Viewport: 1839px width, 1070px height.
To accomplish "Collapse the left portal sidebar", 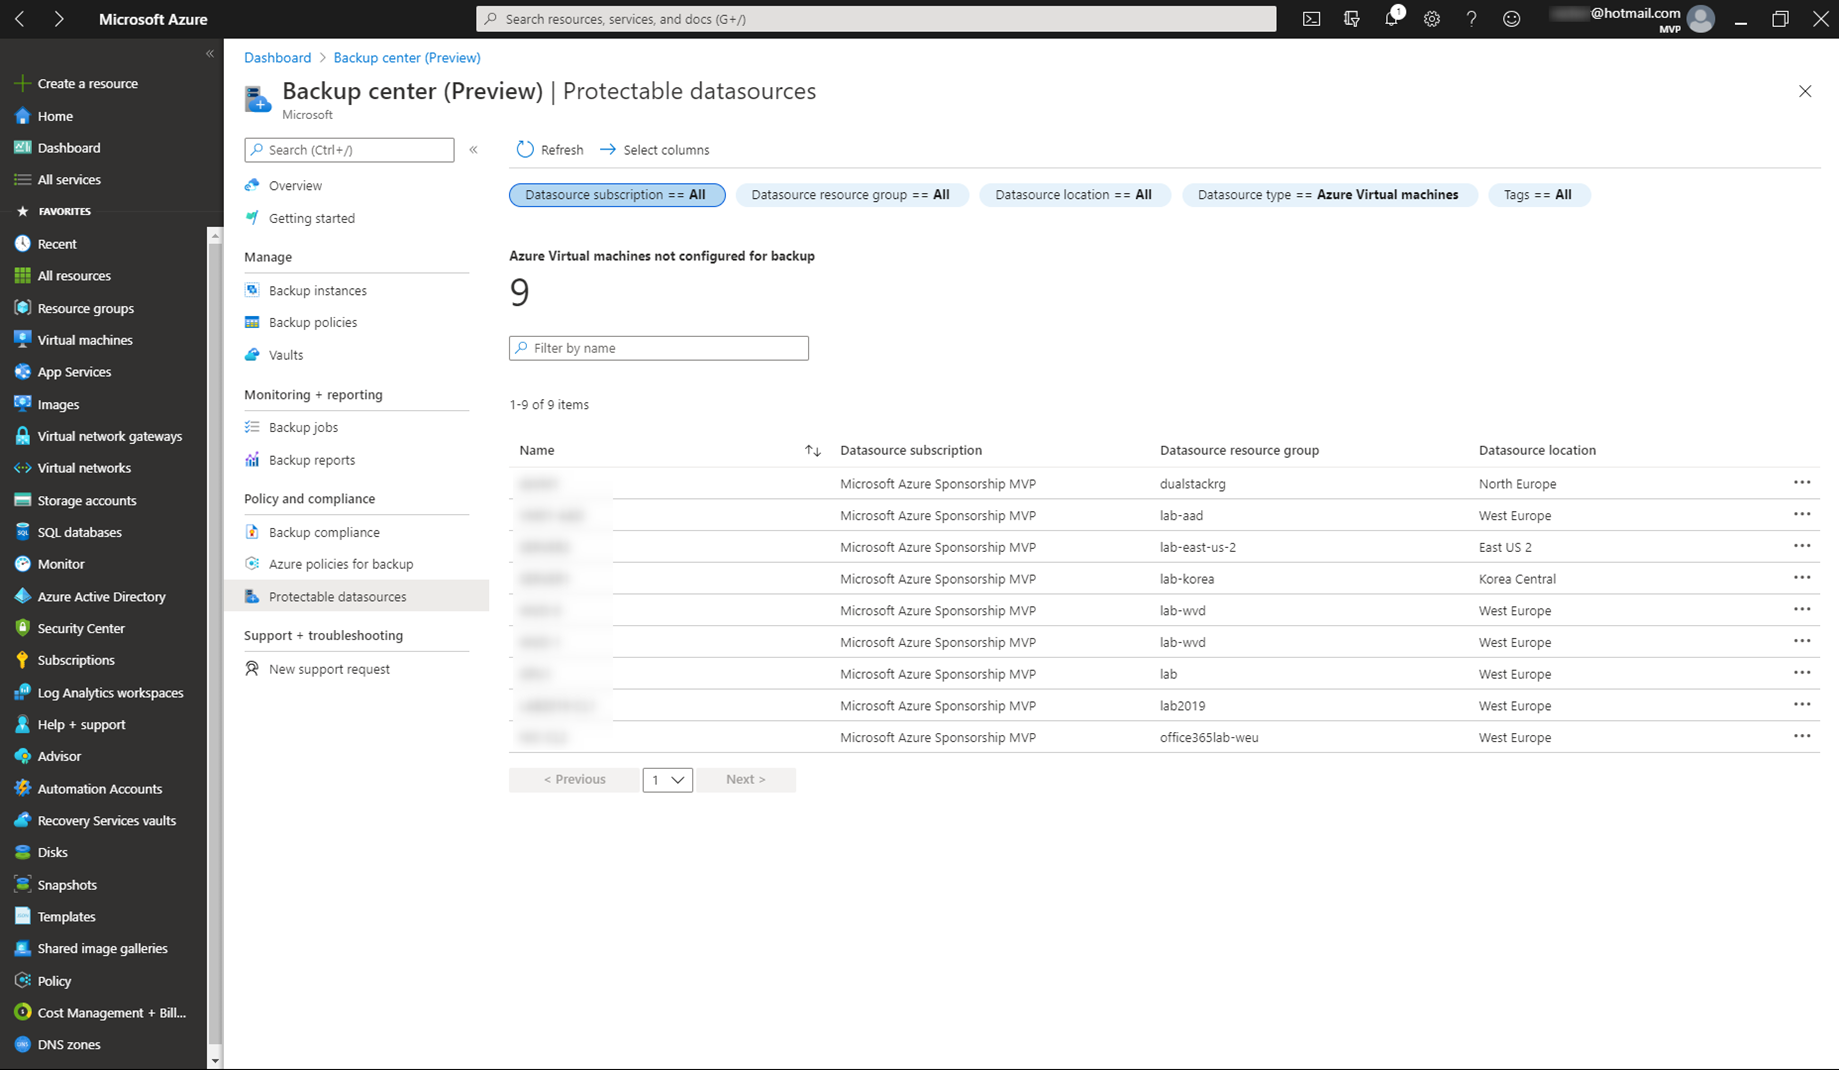I will point(210,53).
